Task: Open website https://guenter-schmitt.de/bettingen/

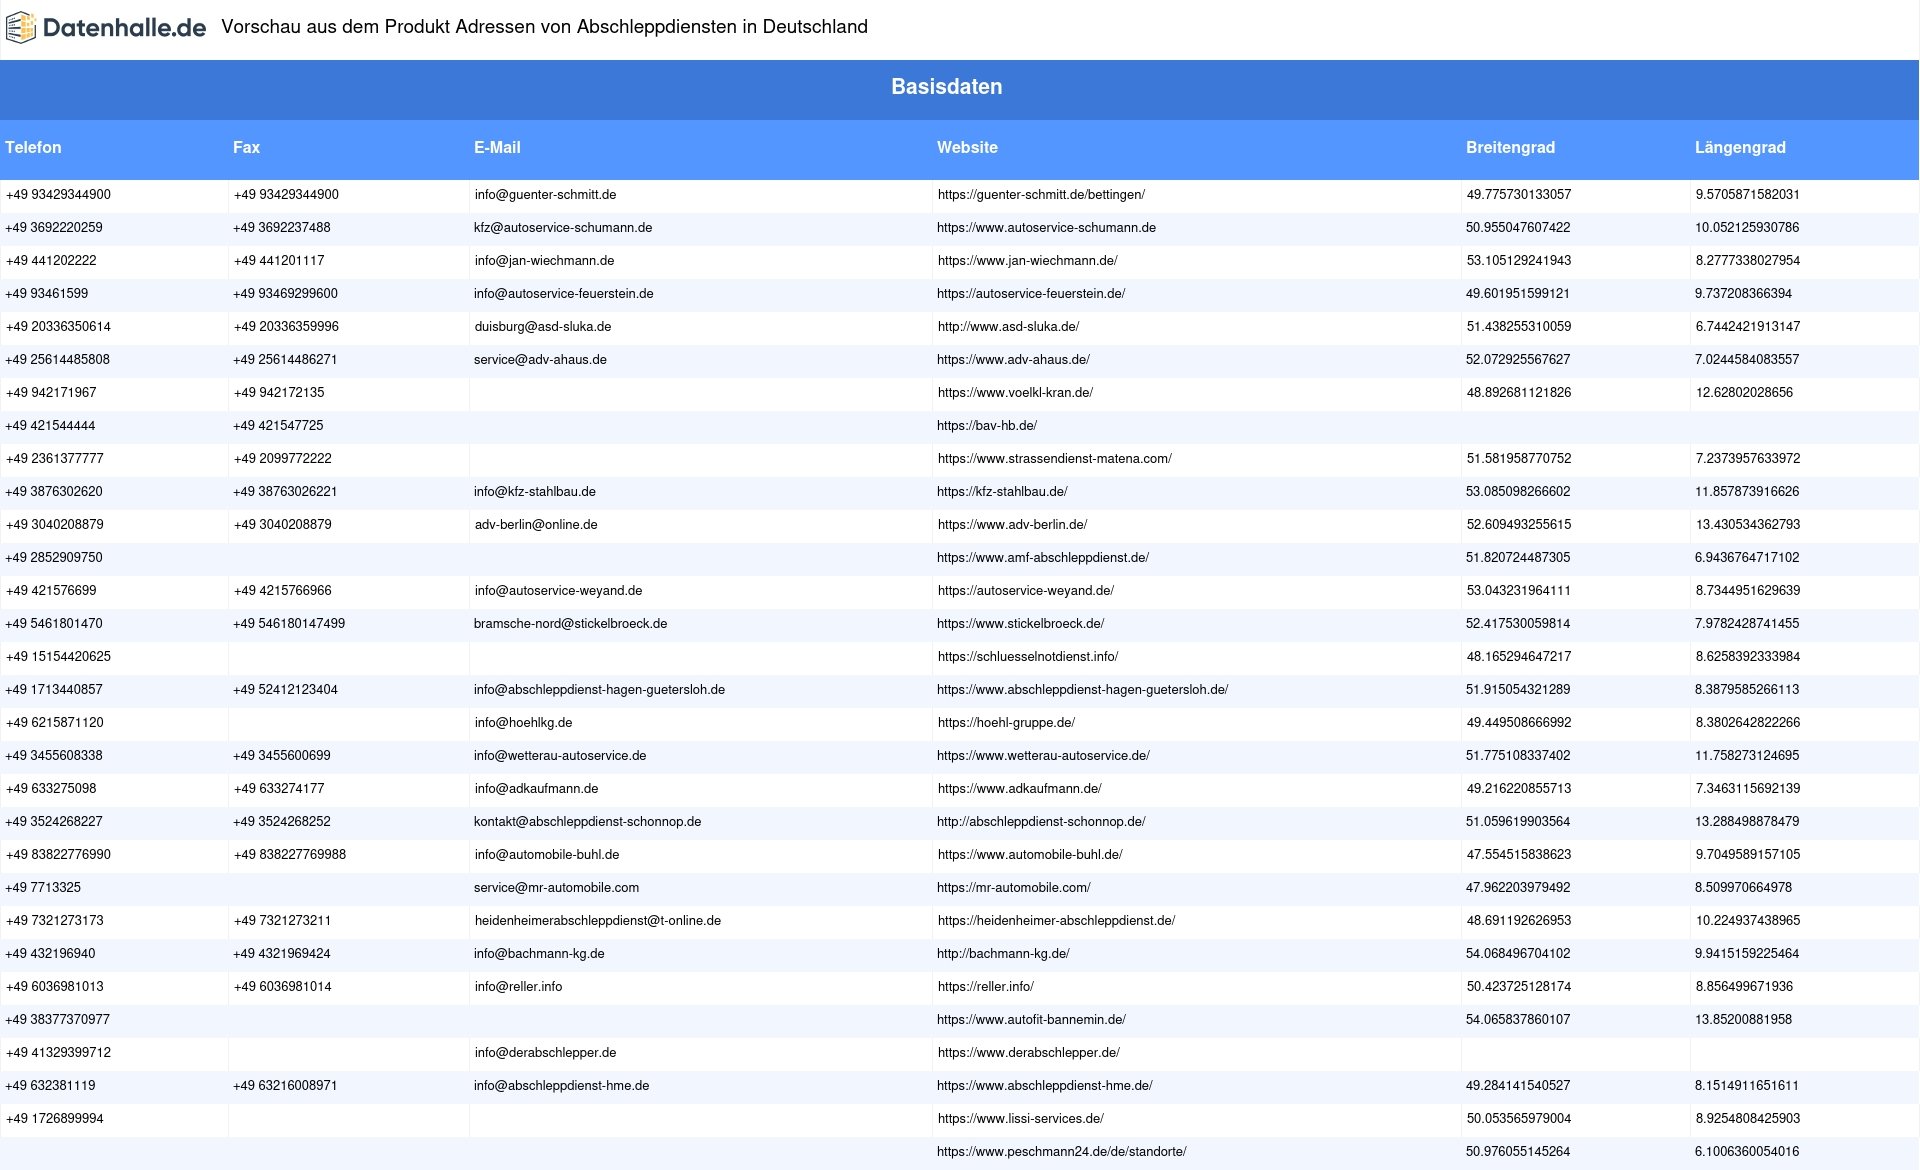Action: point(1041,195)
